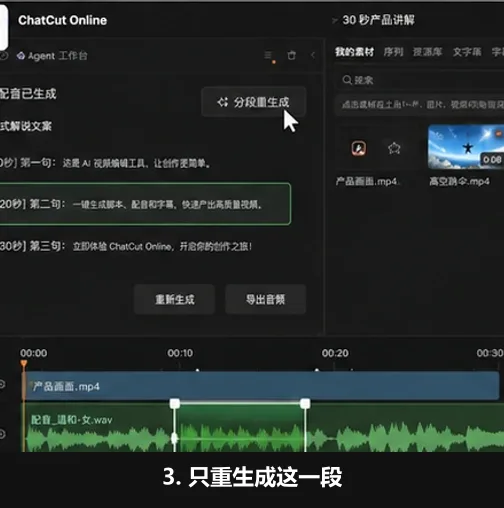Viewport: 504px width, 508px height.
Task: Click the orange pen icon on 产品画面.mp4 card
Action: (359, 148)
